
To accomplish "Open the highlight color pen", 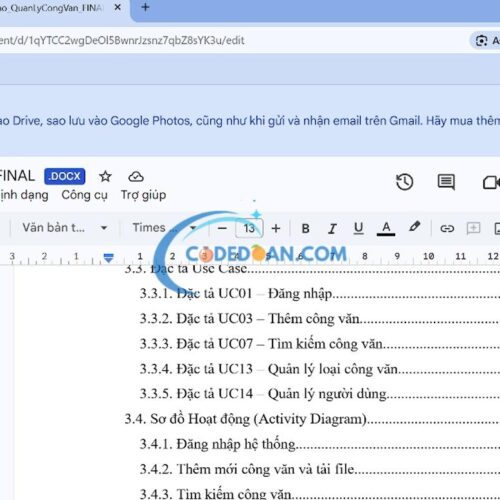I will coord(414,227).
